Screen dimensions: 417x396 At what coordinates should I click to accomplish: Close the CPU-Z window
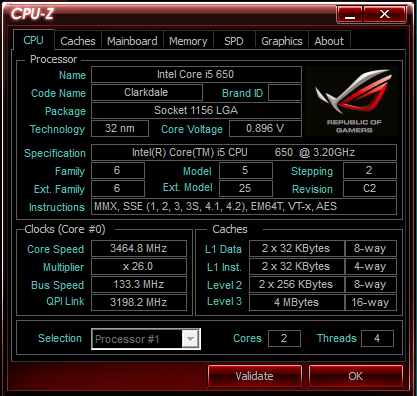[385, 14]
